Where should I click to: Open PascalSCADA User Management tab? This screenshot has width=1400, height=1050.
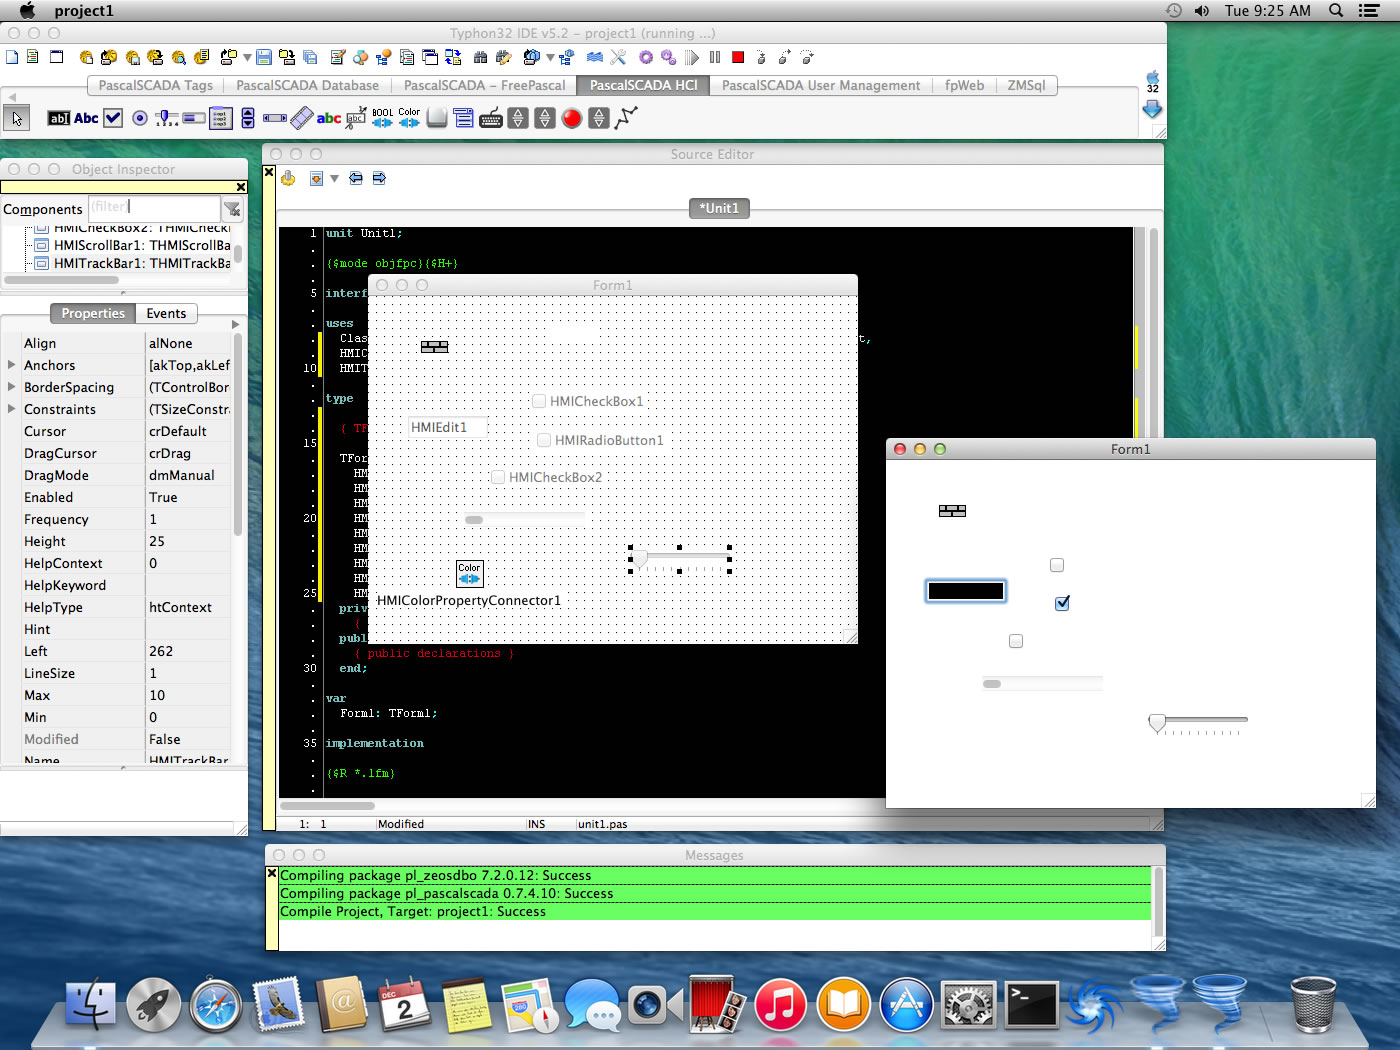pyautogui.click(x=821, y=85)
